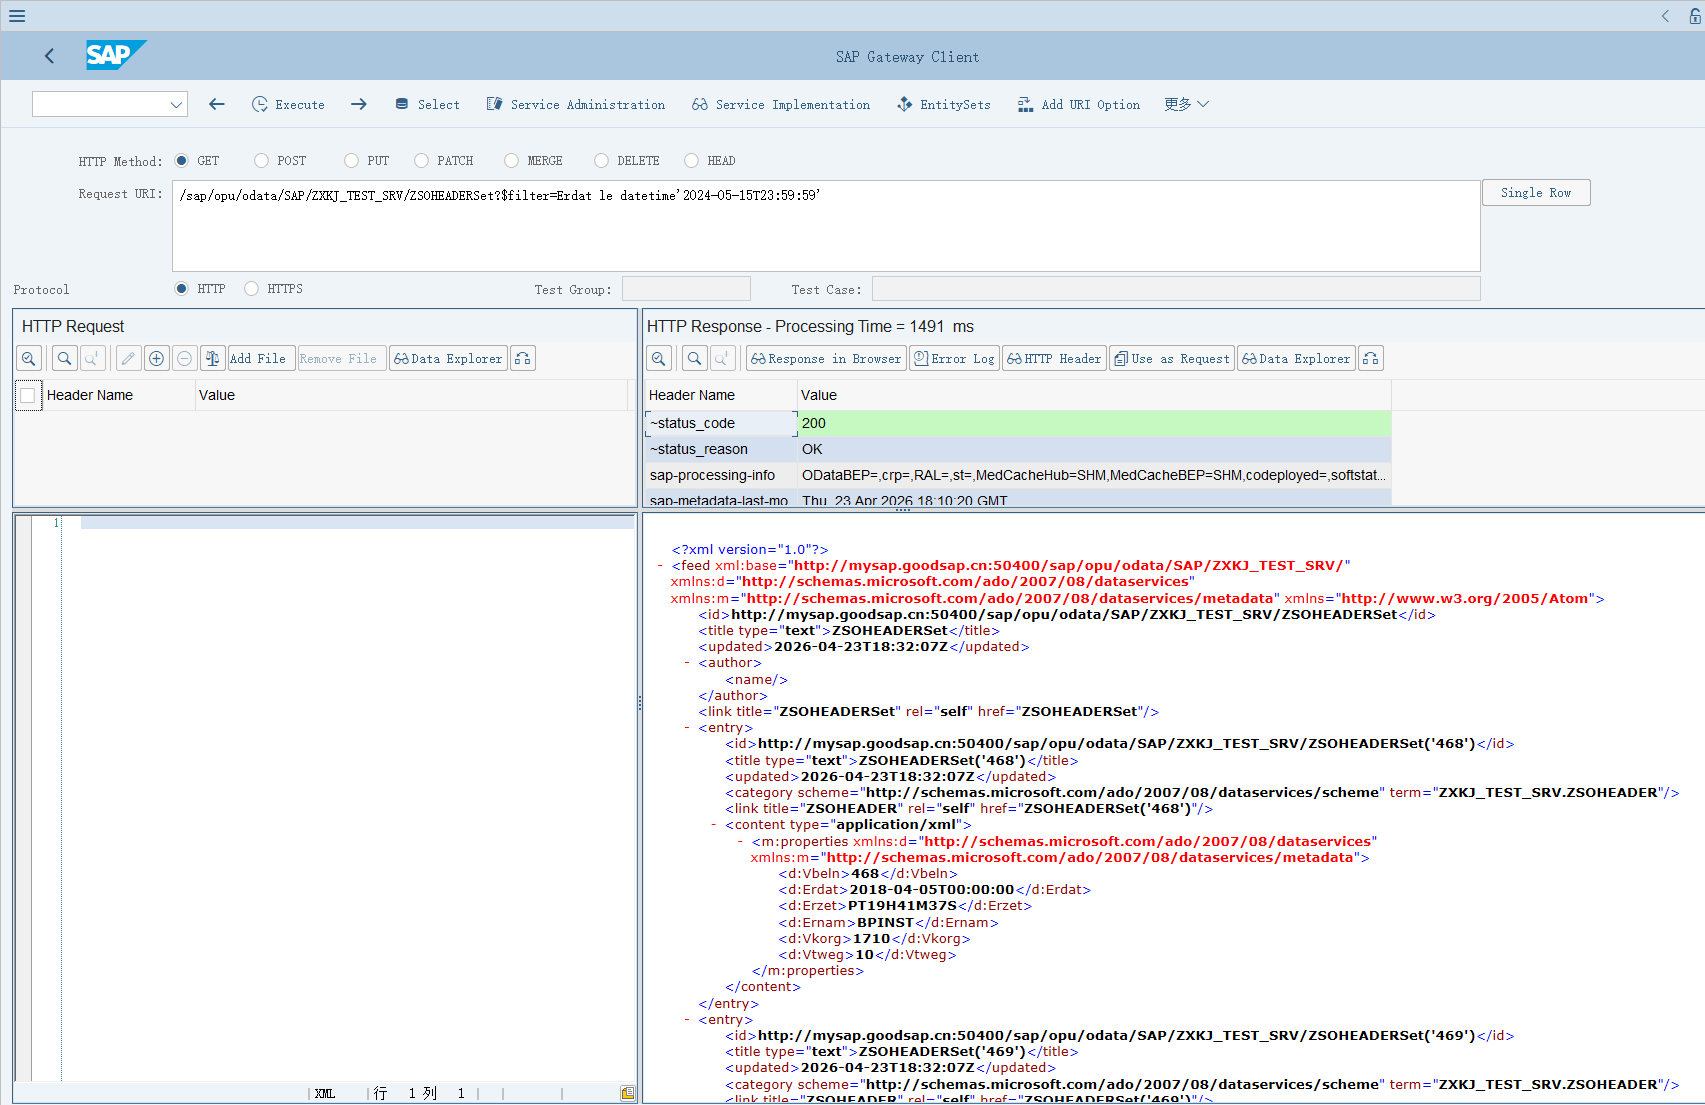
Task: Click Find icon in HTTP Request toolbar
Action: click(64, 358)
